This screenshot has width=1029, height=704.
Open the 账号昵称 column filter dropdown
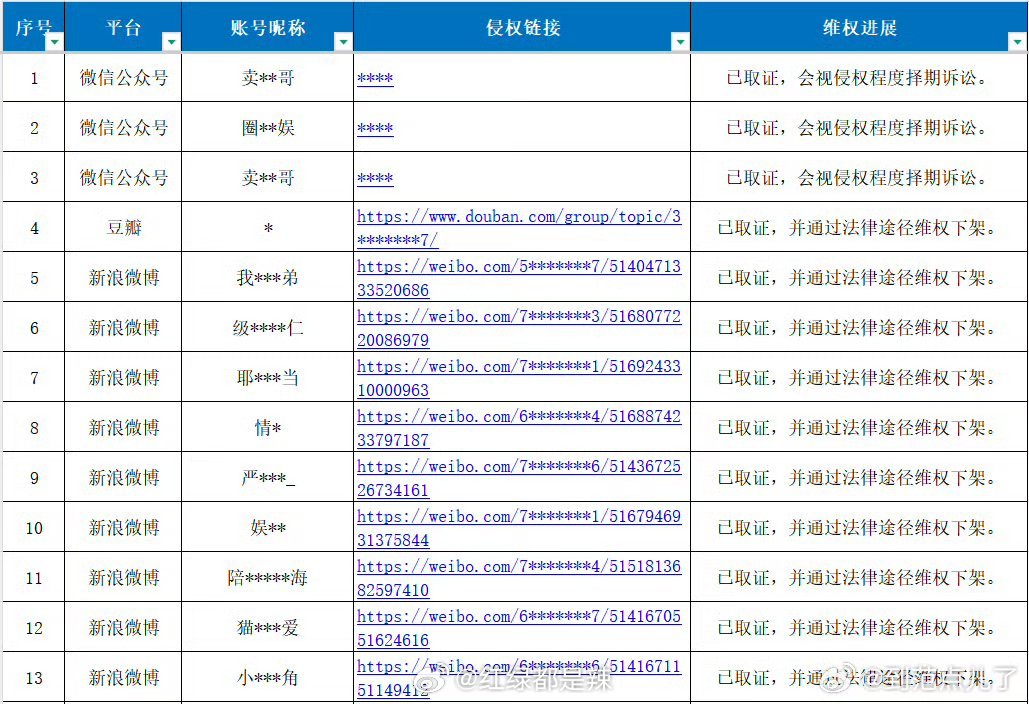[x=343, y=42]
